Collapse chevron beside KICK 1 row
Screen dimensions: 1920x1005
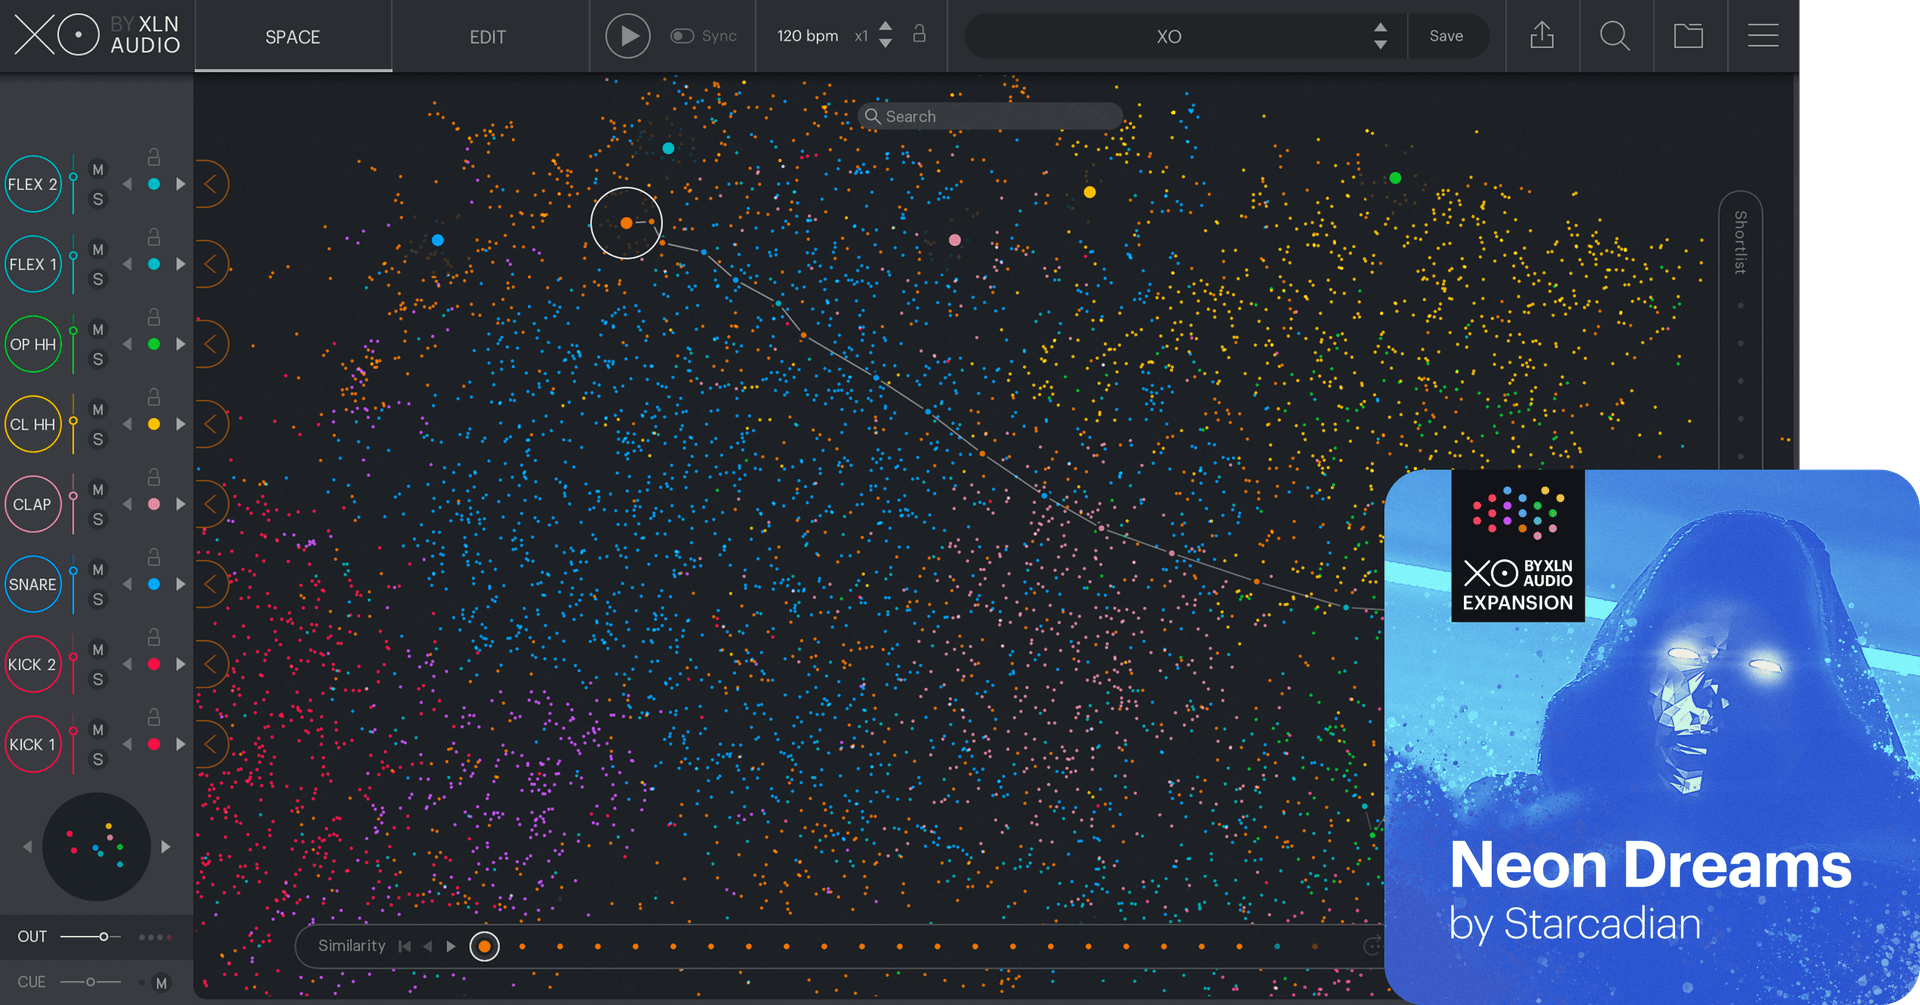211,744
